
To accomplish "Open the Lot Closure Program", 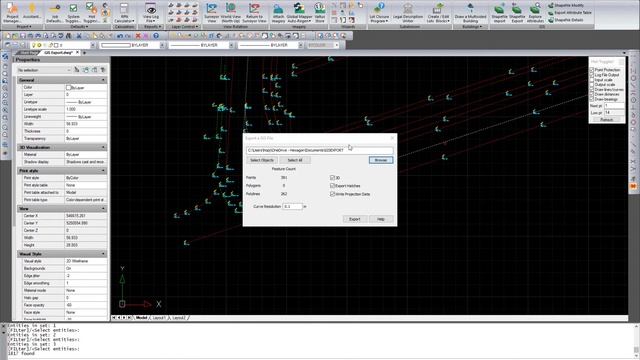I will [x=379, y=12].
